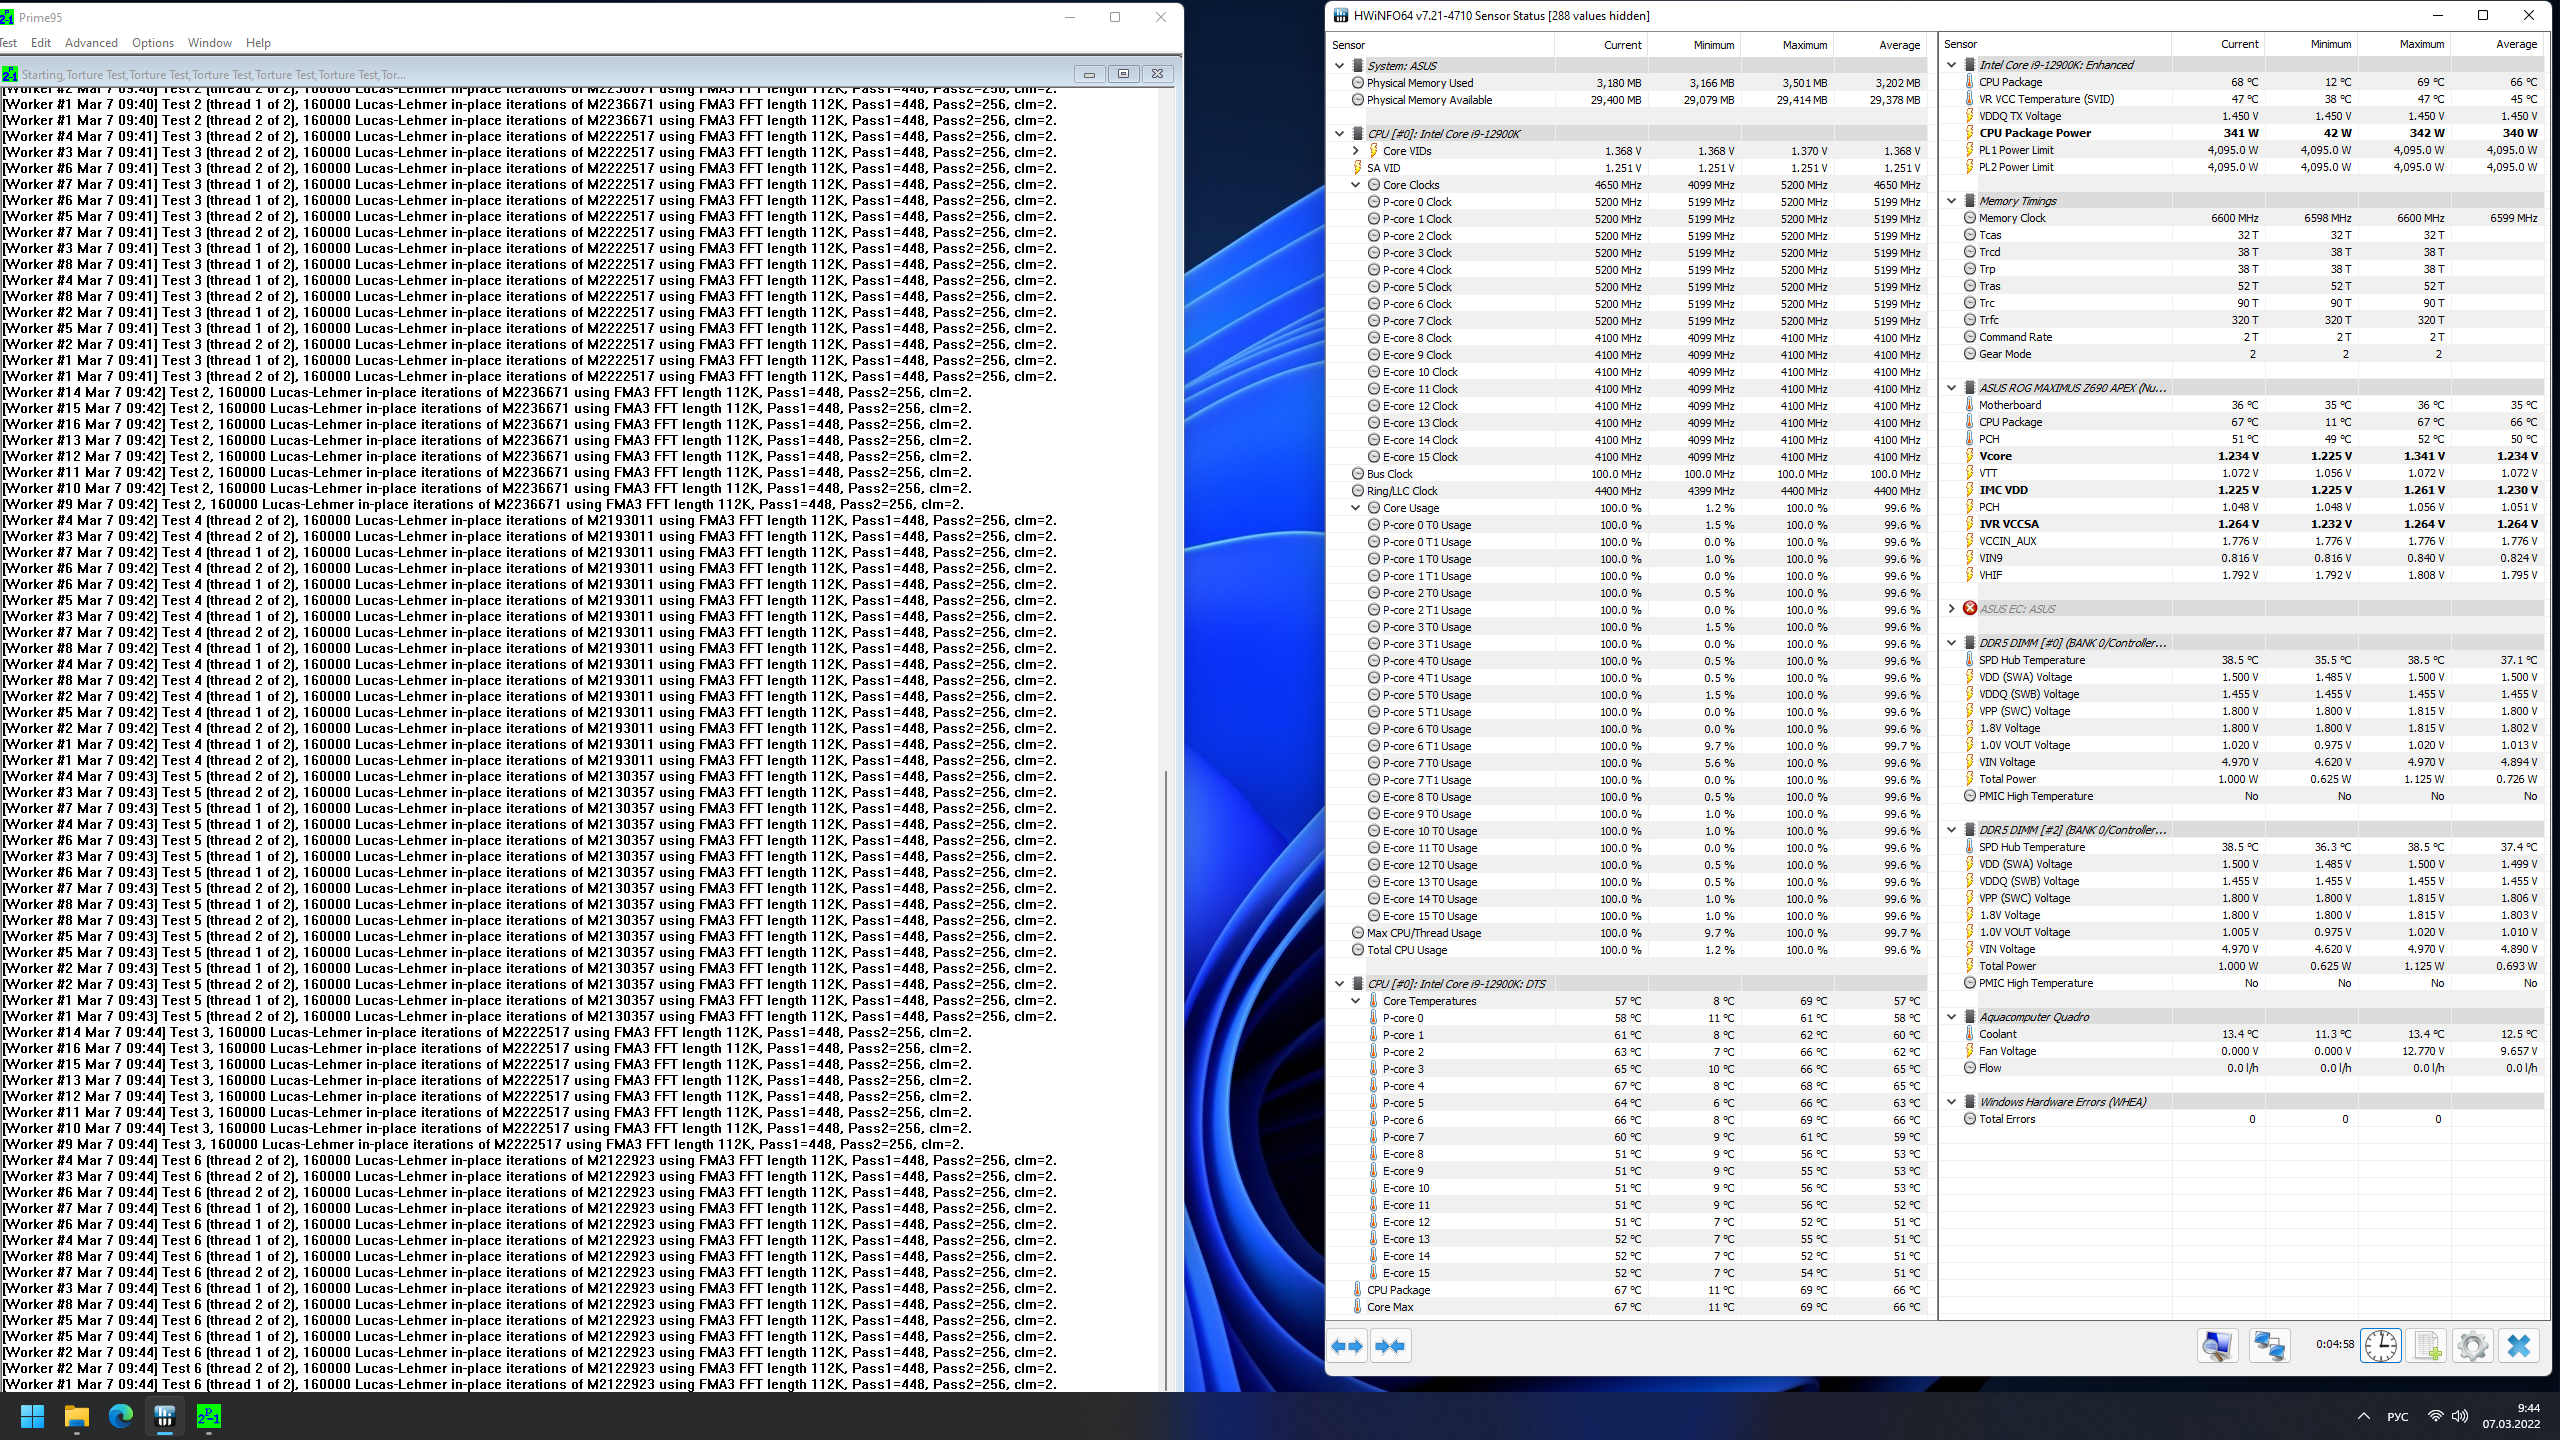The height and width of the screenshot is (1440, 2560).
Task: Click the Average column header
Action: [1898, 45]
